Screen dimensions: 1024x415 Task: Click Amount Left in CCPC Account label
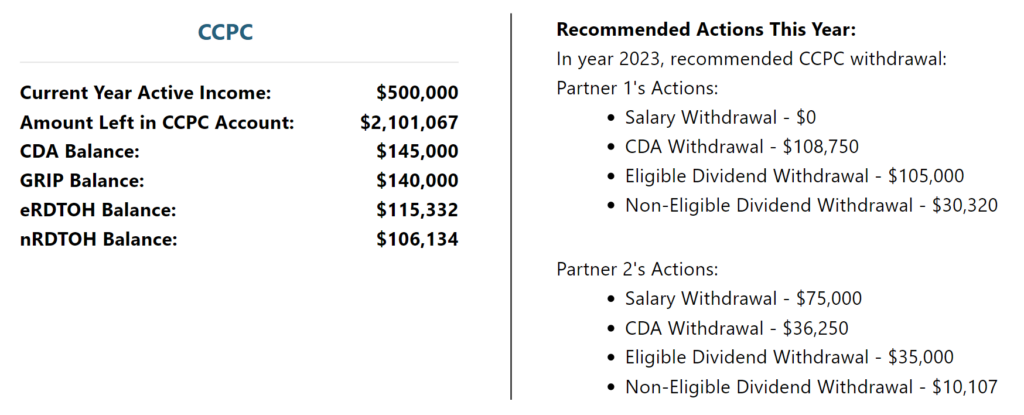coord(157,122)
